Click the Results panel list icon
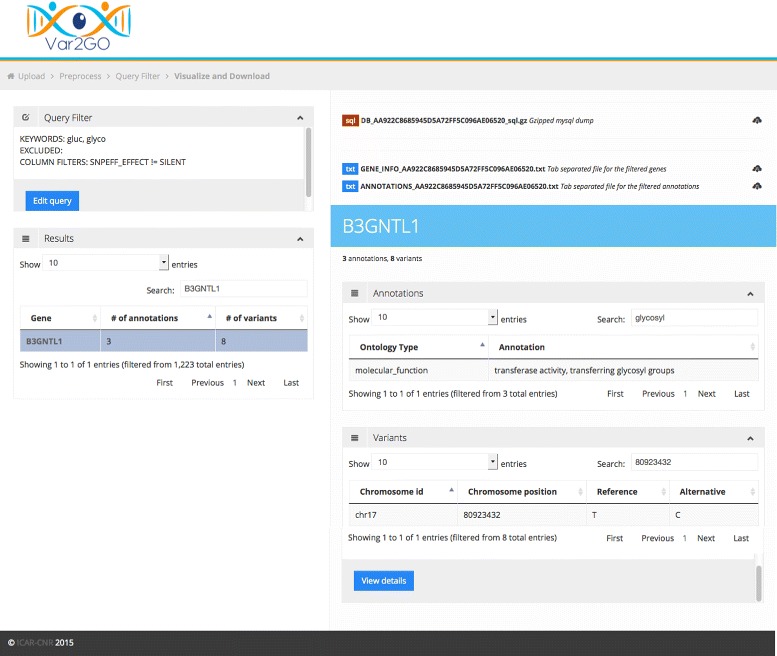This screenshot has height=656, width=777. pyautogui.click(x=26, y=239)
